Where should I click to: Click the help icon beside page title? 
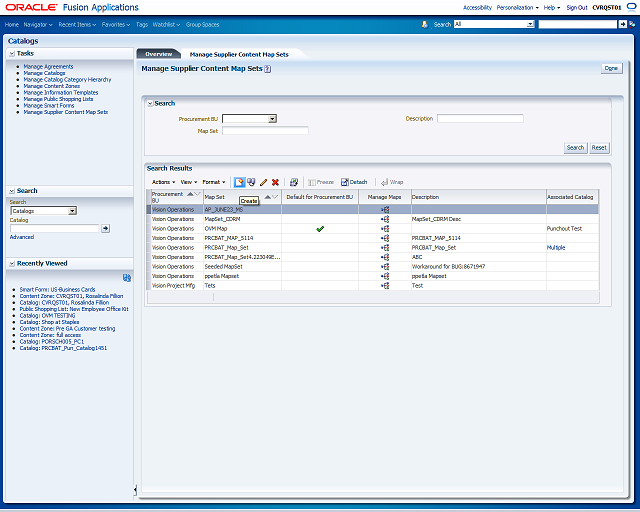(x=268, y=69)
